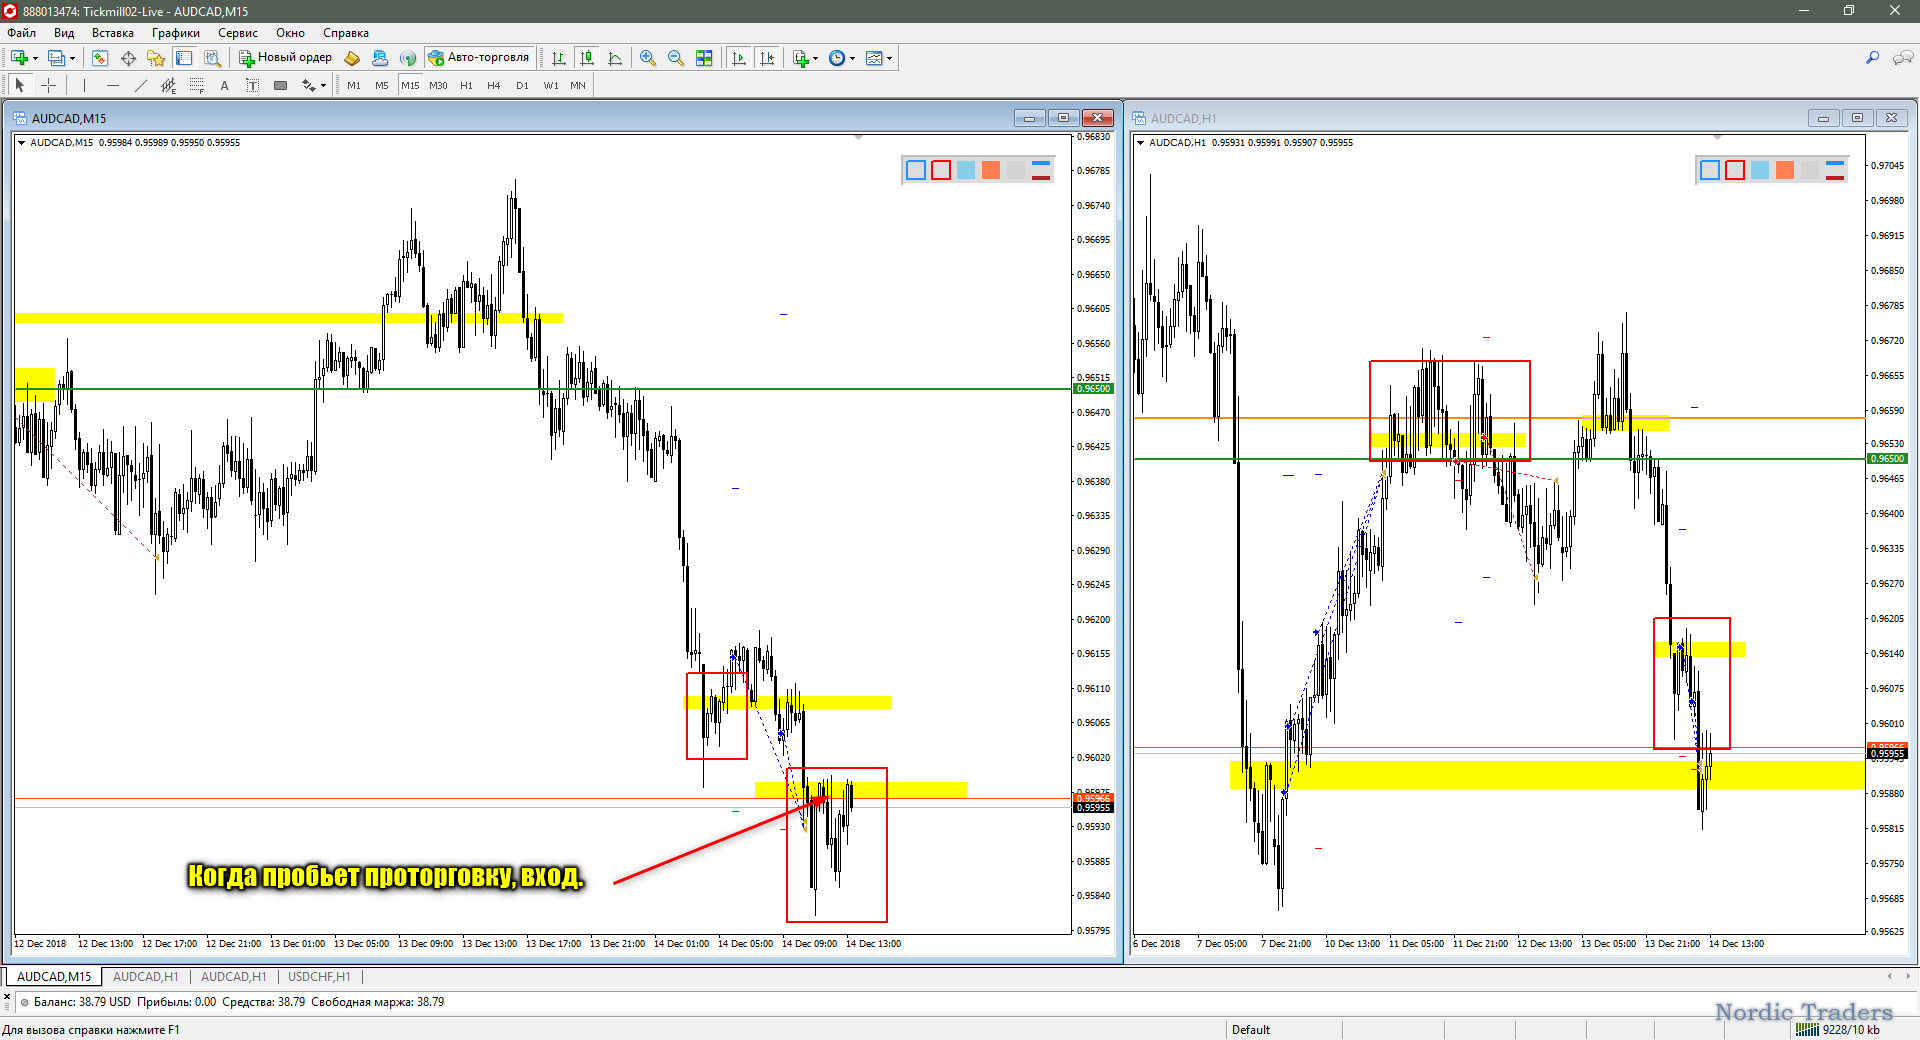The height and width of the screenshot is (1040, 1920).
Task: Select the W1 timeframe button
Action: coord(551,86)
